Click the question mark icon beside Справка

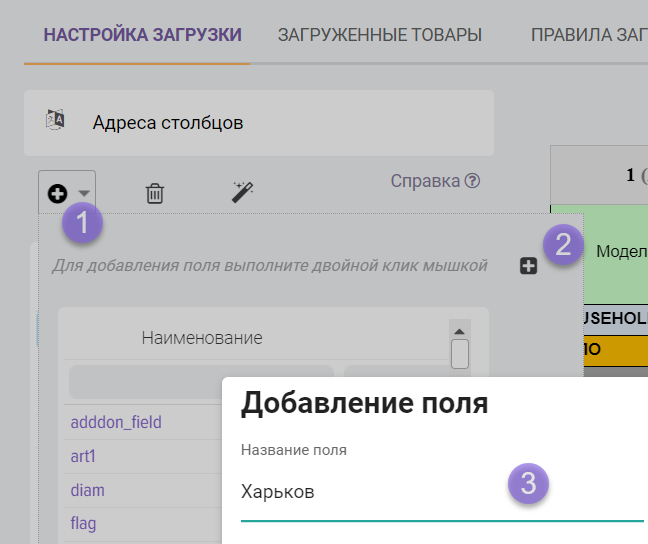point(473,181)
